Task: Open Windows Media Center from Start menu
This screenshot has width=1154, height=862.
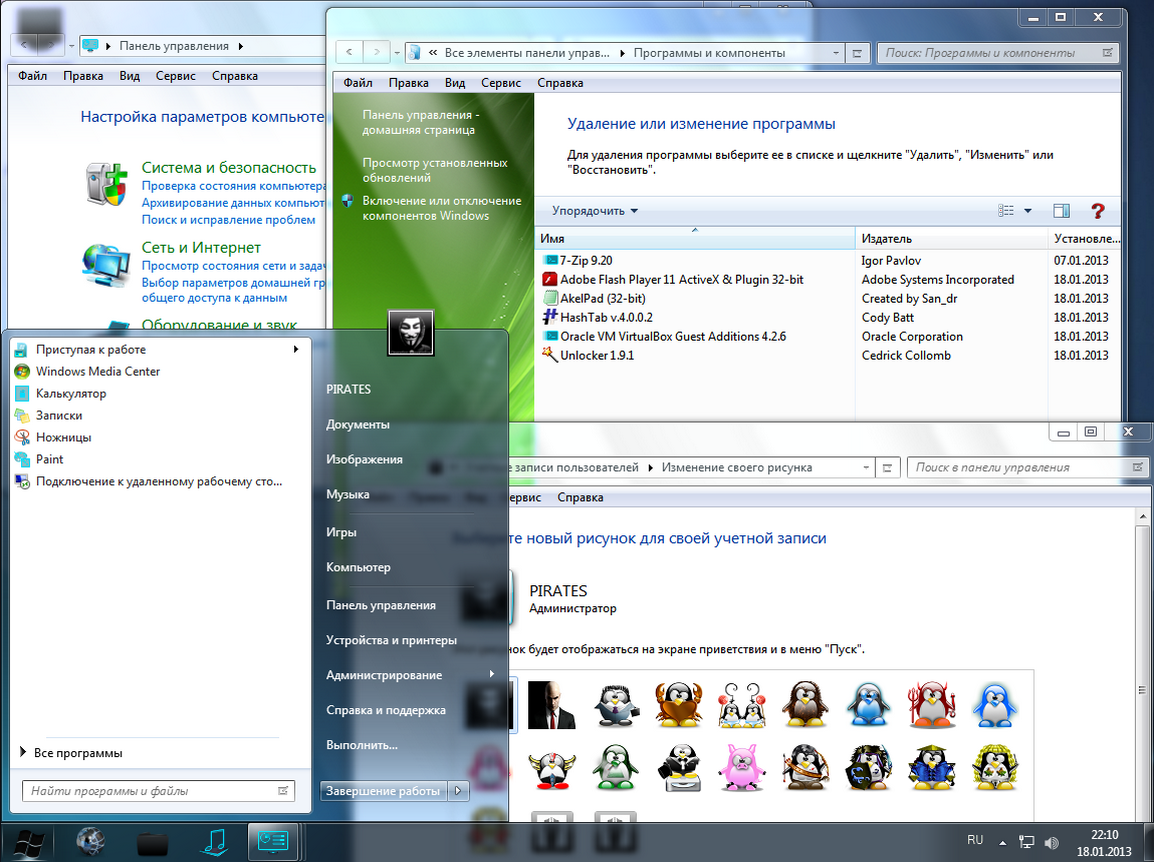Action: pos(97,371)
